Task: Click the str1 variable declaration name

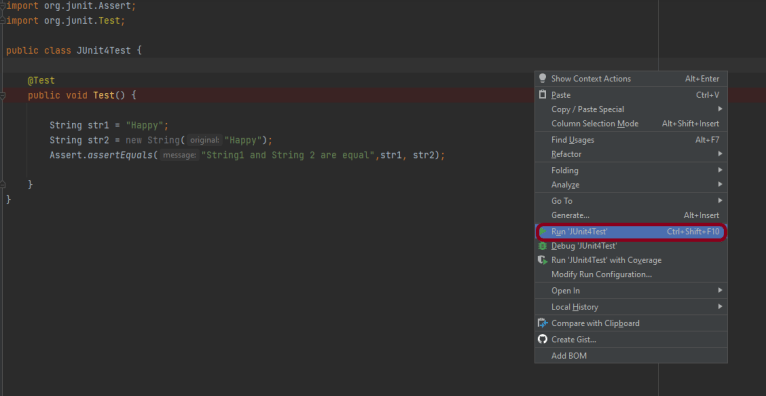Action: tap(98, 125)
